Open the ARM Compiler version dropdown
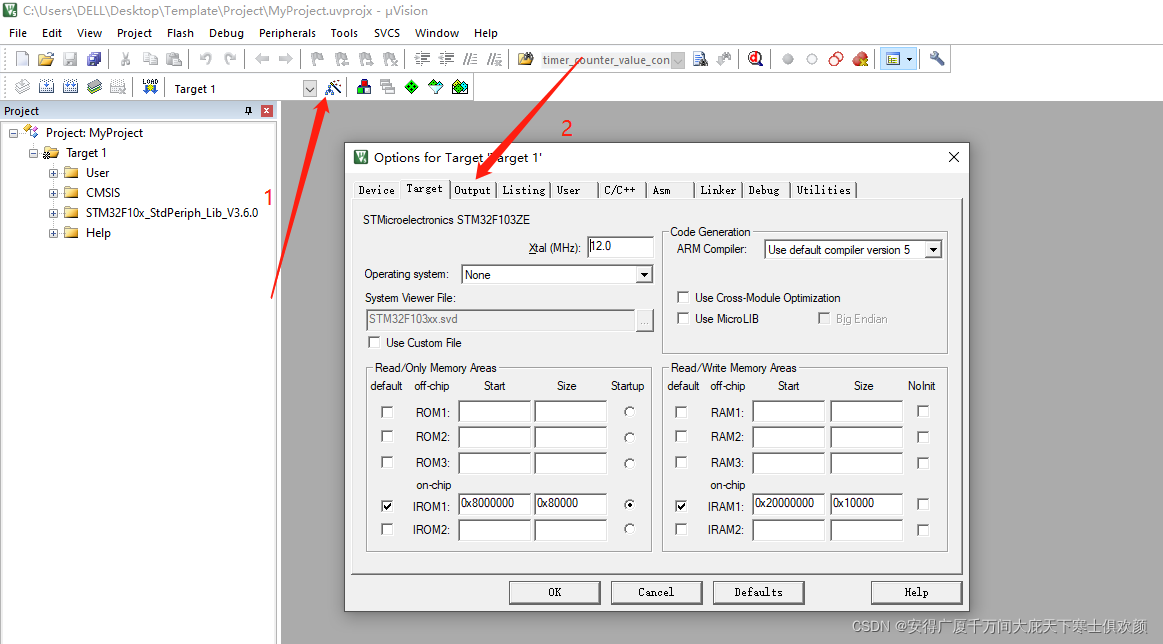 tap(933, 250)
